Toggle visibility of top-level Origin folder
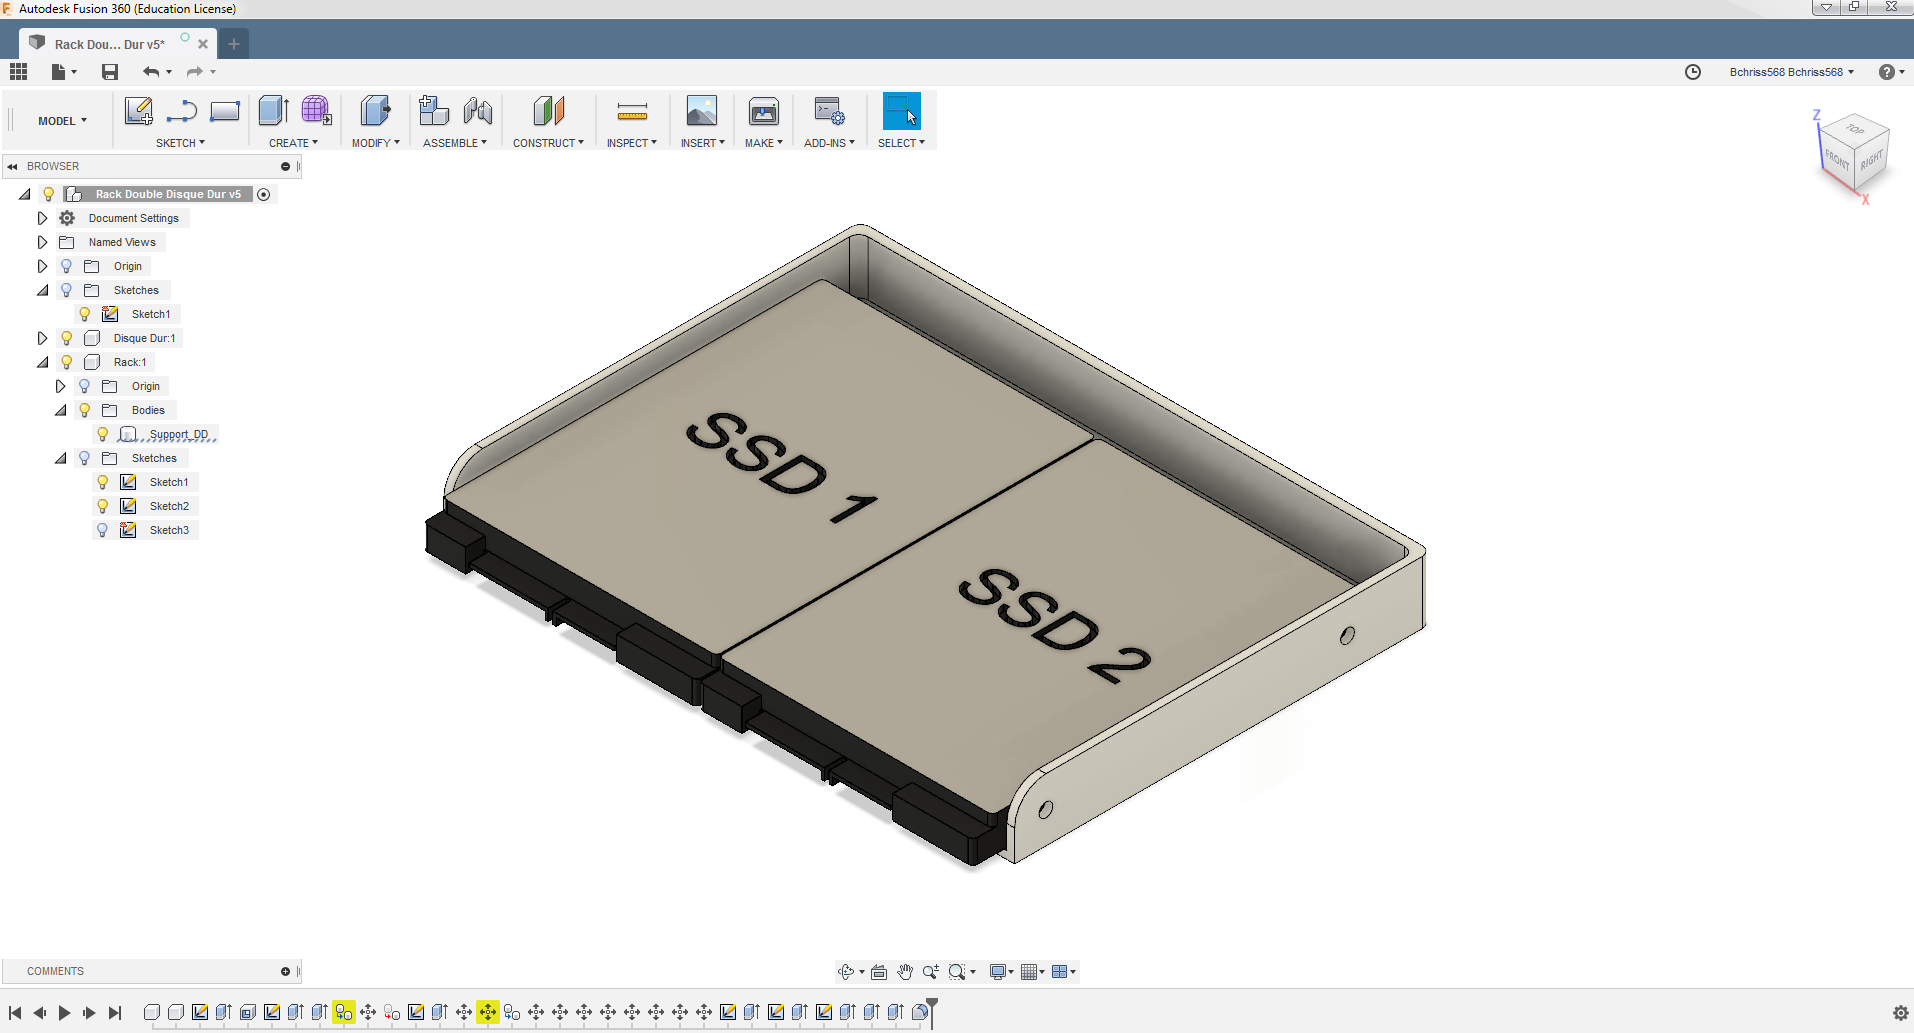This screenshot has height=1033, width=1914. [66, 266]
